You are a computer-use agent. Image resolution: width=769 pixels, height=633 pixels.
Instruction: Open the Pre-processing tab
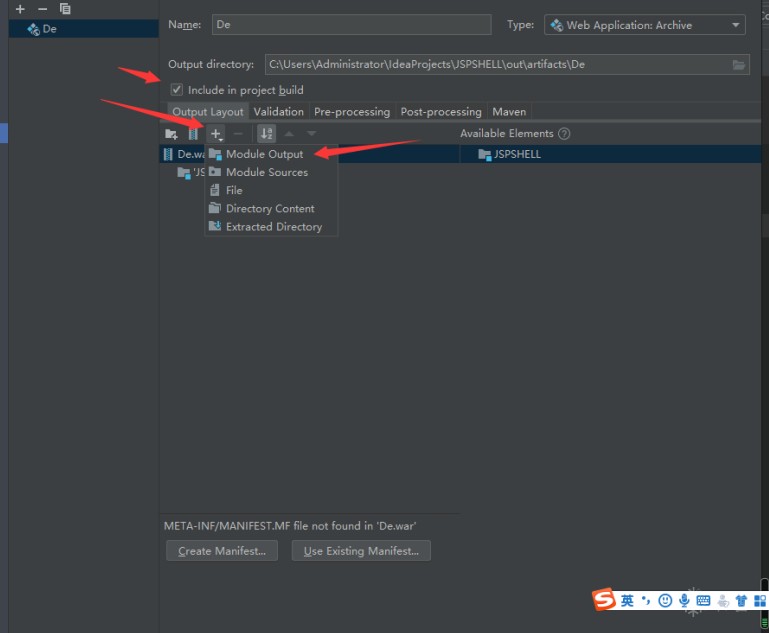[x=352, y=112]
